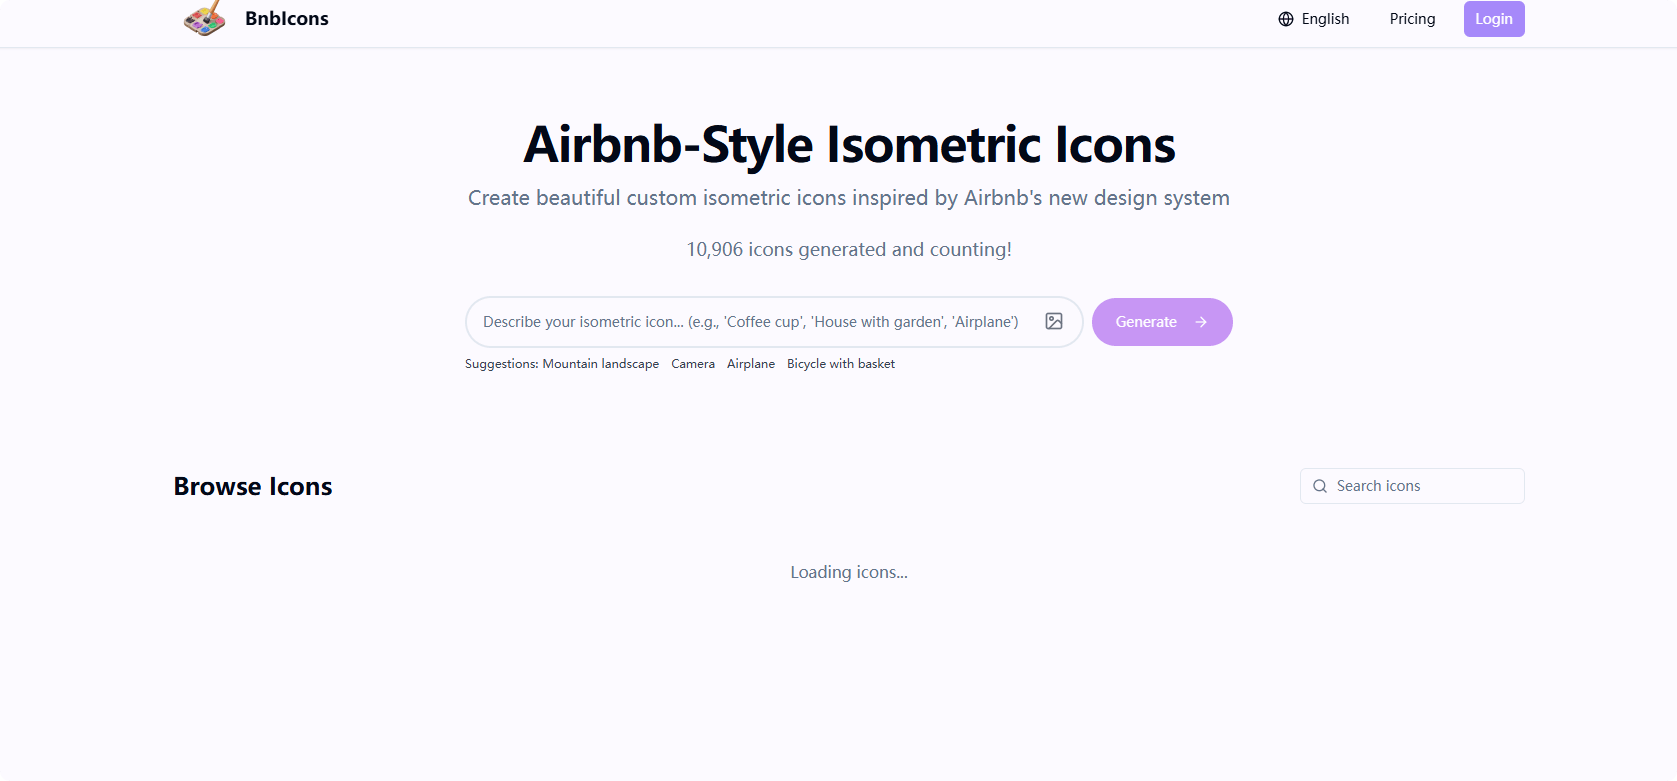Screen dimensions: 1677x781
Task: Click the globe language icon
Action: pyautogui.click(x=1286, y=19)
